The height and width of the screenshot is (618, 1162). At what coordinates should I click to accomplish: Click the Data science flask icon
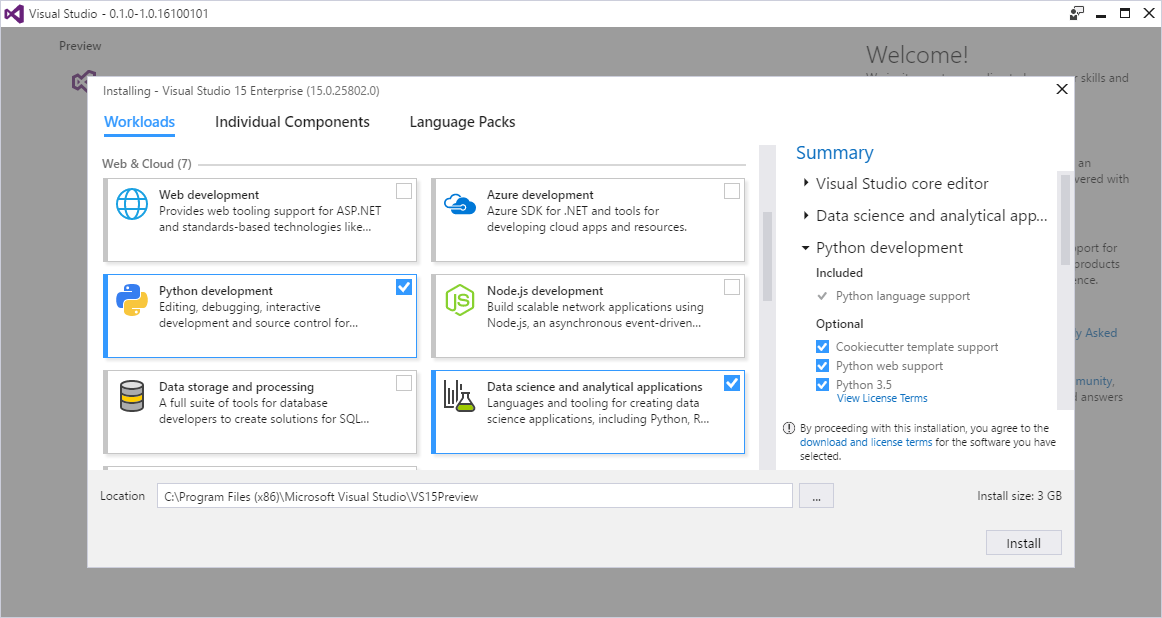point(459,396)
